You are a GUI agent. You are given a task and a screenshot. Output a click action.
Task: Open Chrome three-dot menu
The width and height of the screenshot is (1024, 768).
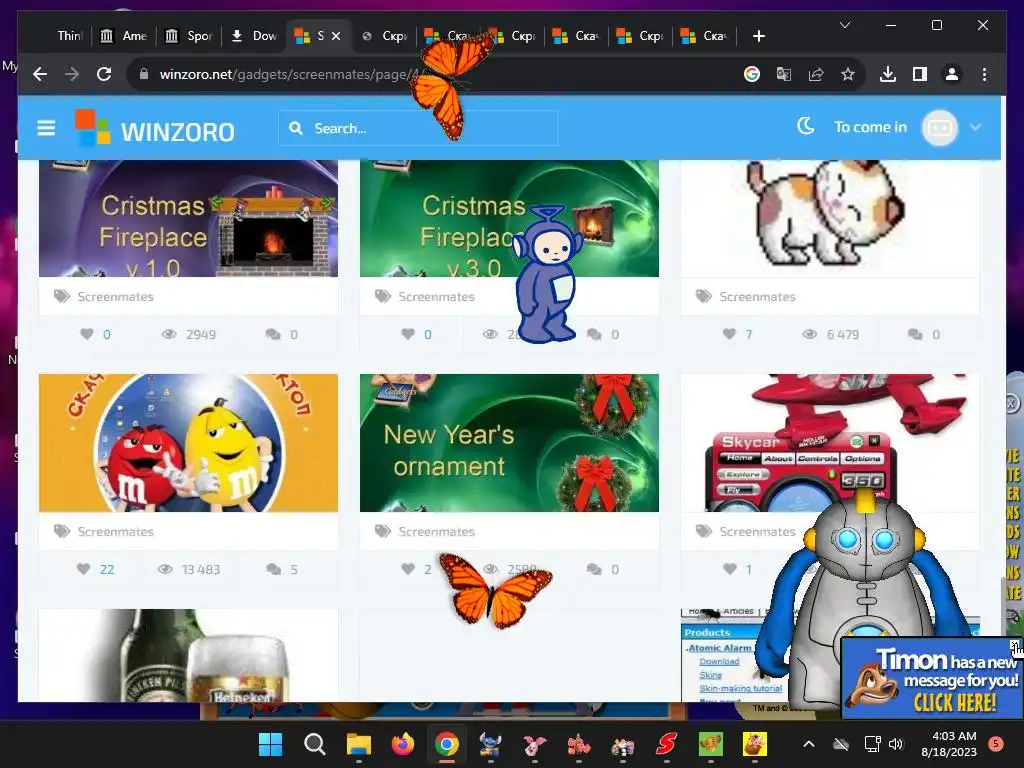point(984,74)
